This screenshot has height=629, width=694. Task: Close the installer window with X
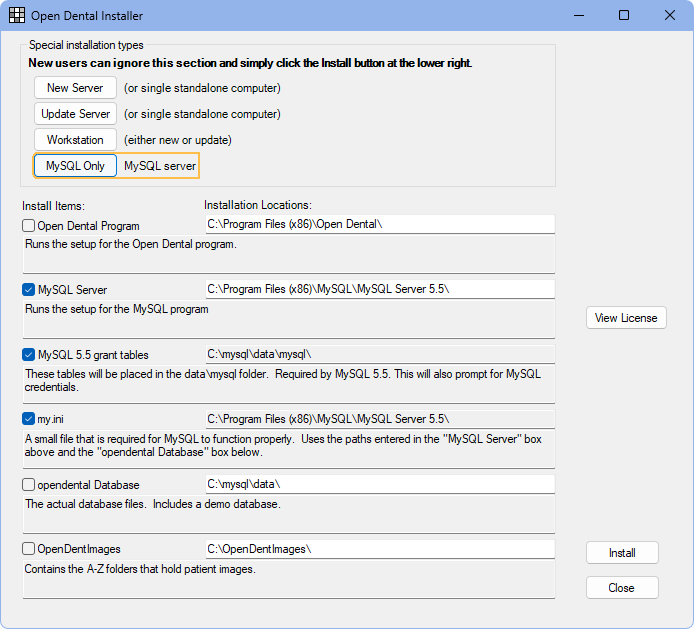tap(670, 15)
